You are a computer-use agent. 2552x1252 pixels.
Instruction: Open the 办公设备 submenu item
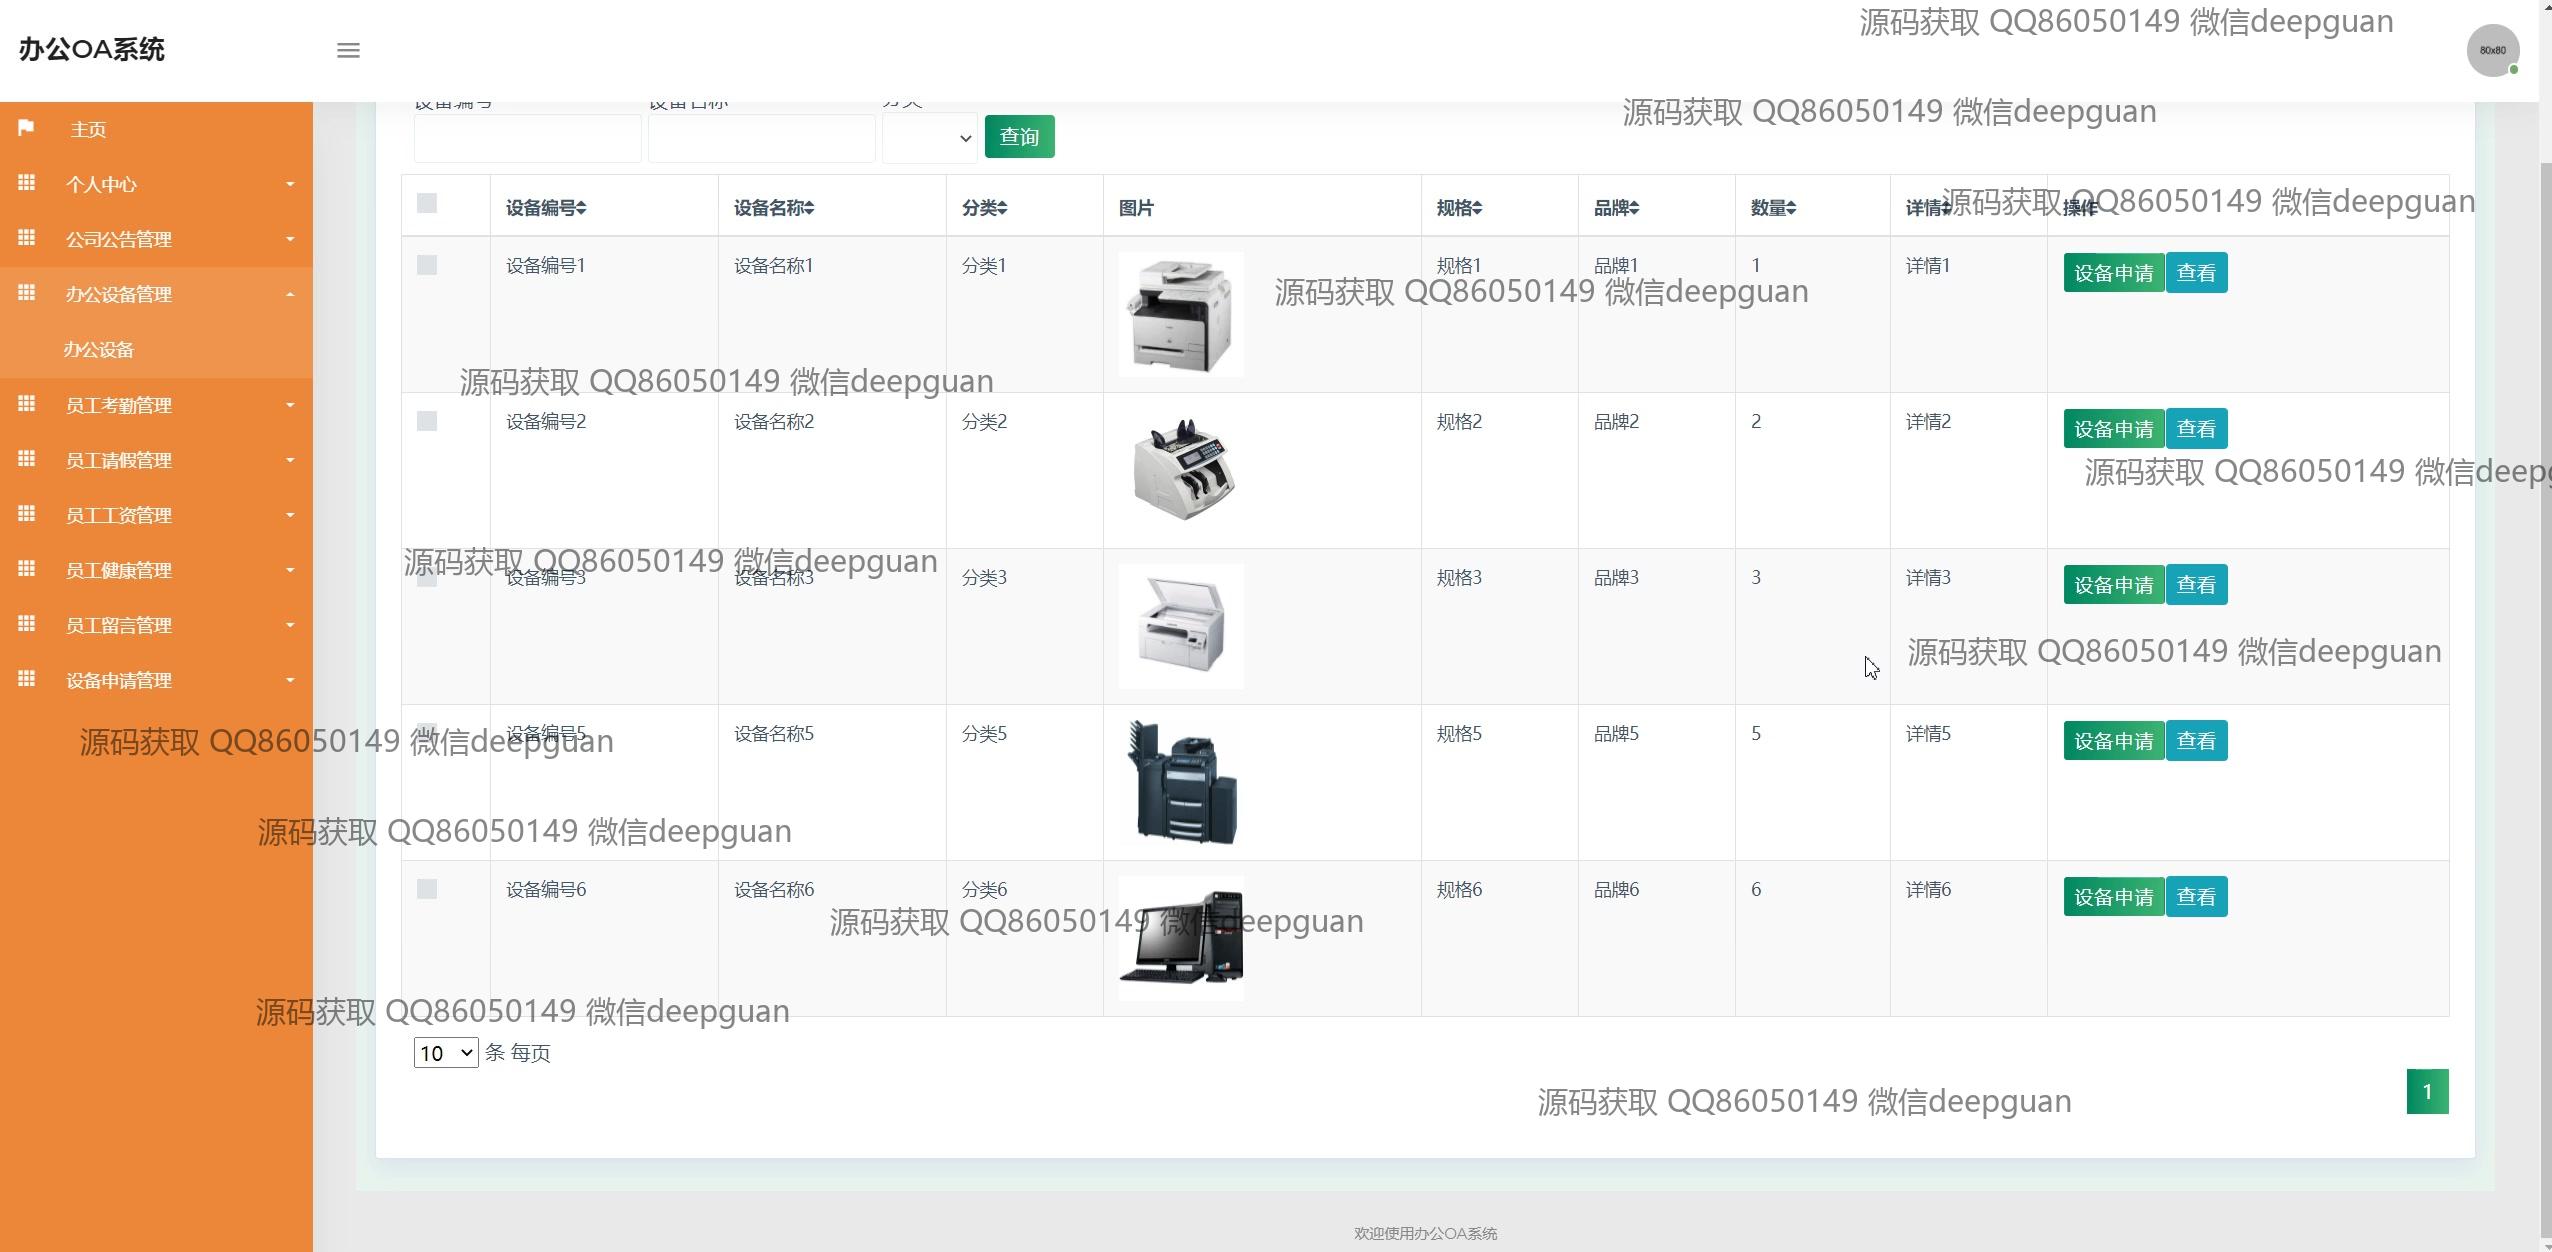click(x=98, y=350)
